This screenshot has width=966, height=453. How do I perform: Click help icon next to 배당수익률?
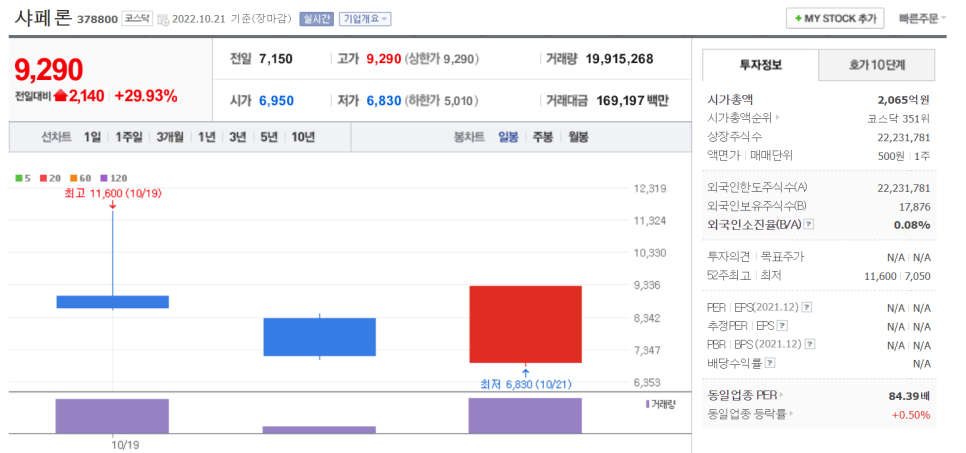pos(770,363)
